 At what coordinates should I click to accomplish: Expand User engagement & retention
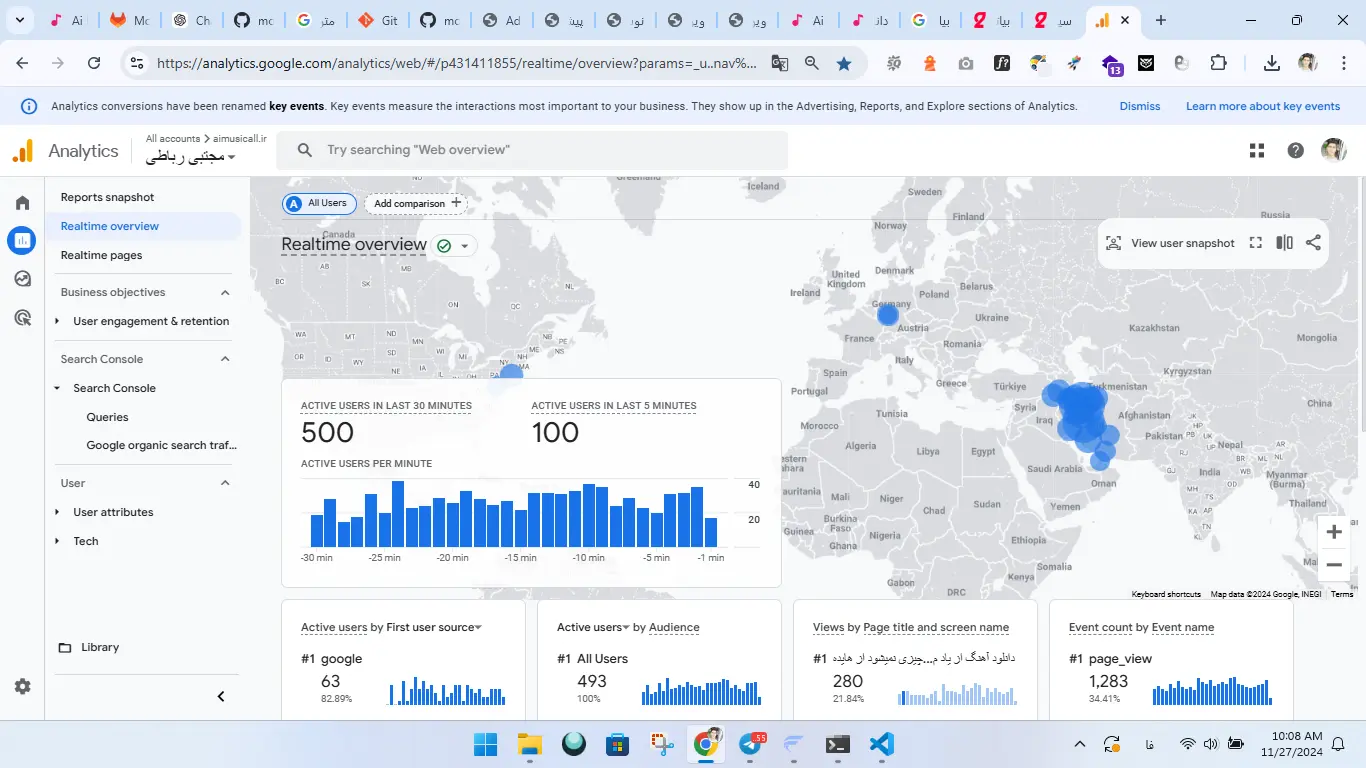click(x=58, y=321)
